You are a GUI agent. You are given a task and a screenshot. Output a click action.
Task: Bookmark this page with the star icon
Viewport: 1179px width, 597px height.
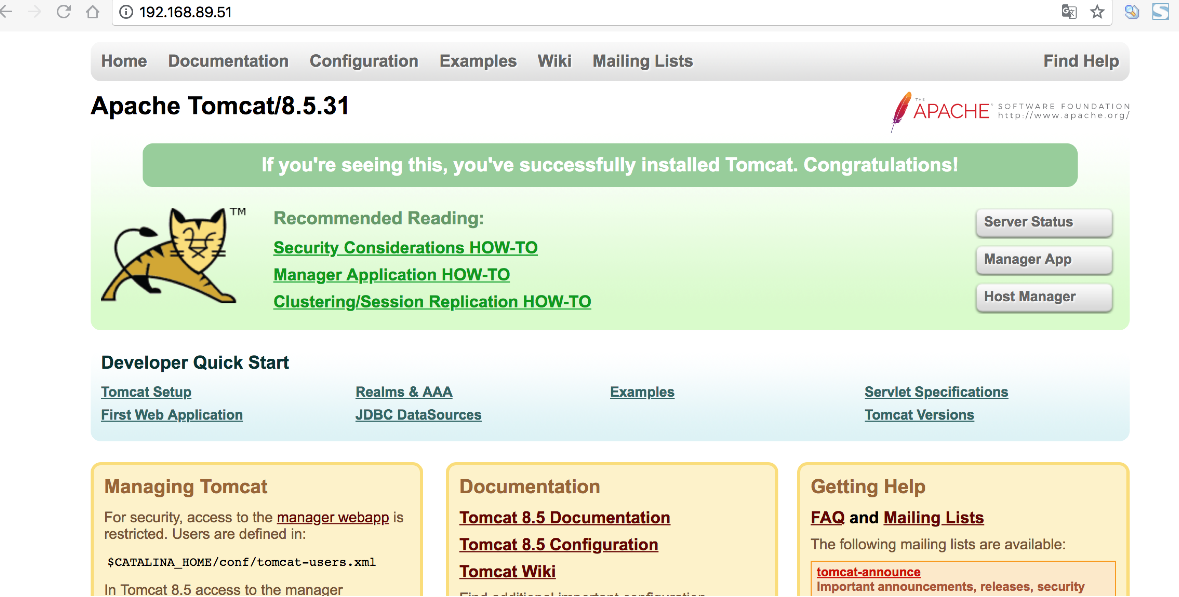1097,11
